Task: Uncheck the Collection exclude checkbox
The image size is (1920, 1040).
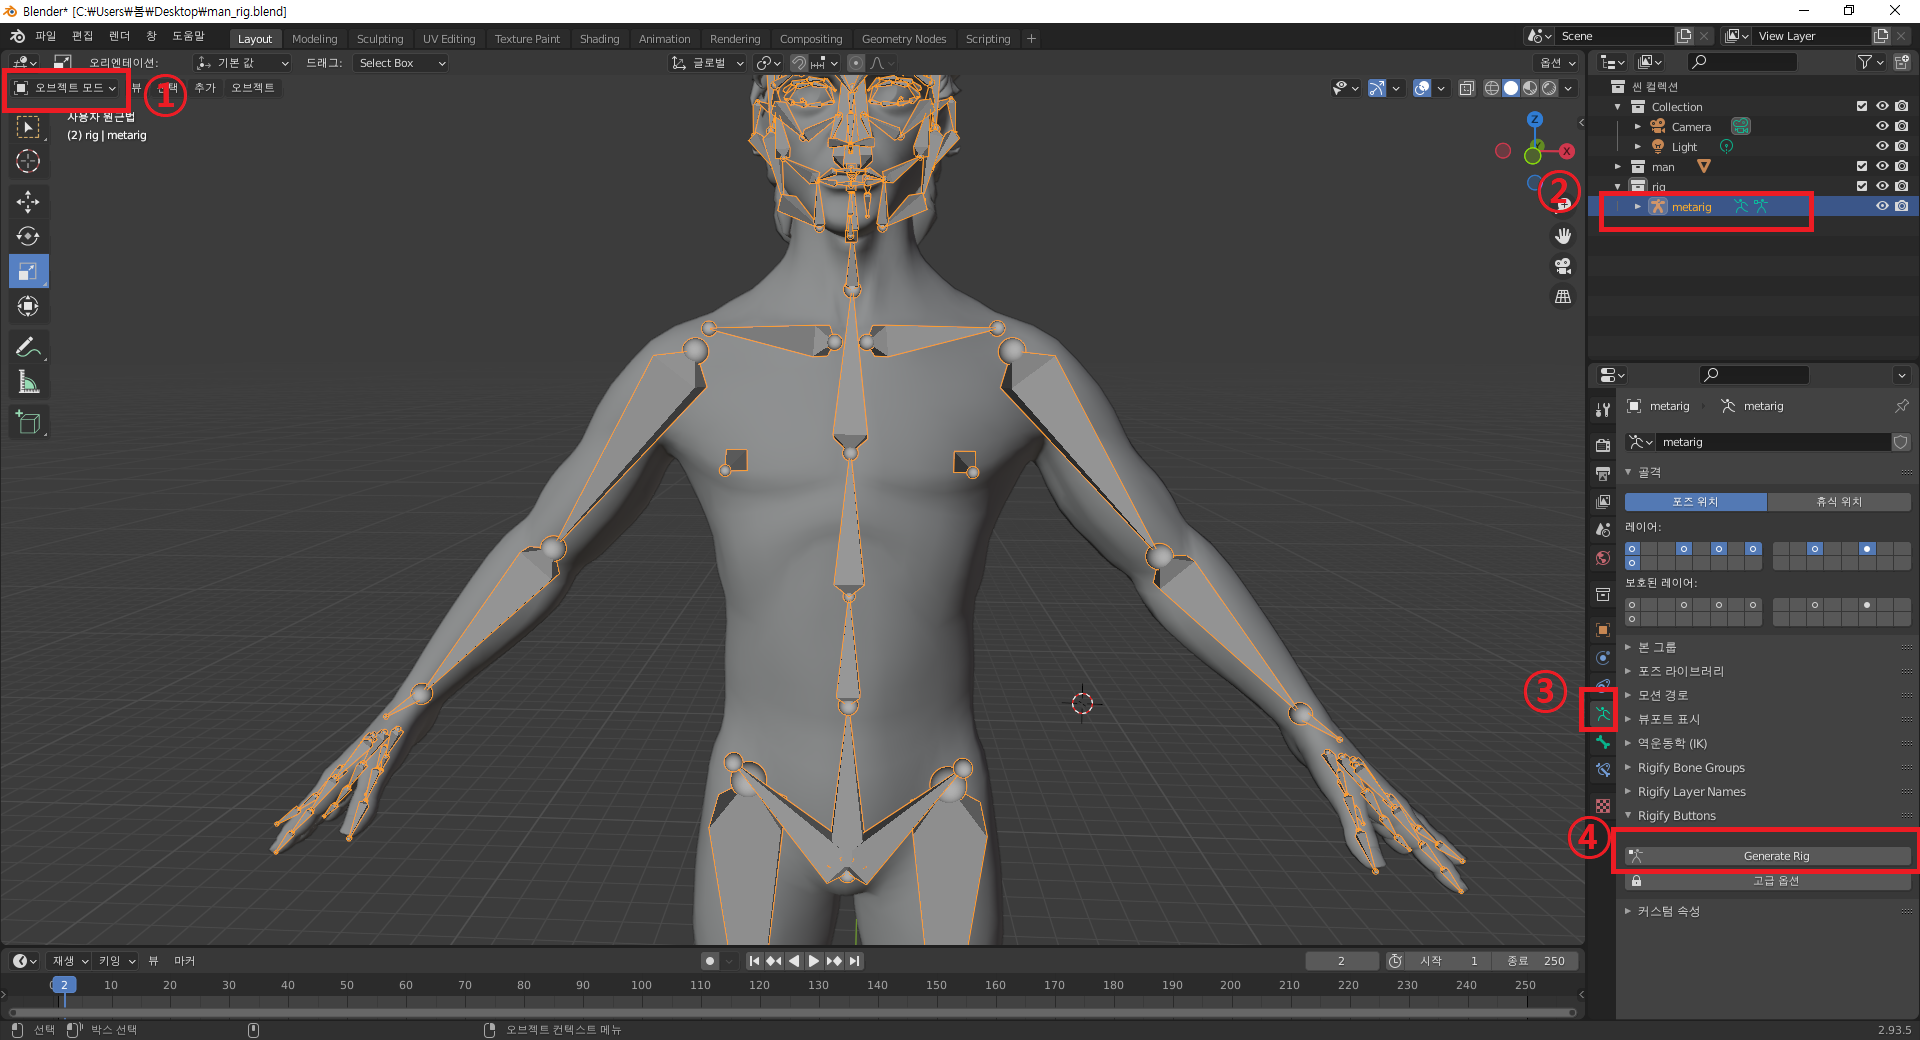Action: pyautogui.click(x=1862, y=107)
